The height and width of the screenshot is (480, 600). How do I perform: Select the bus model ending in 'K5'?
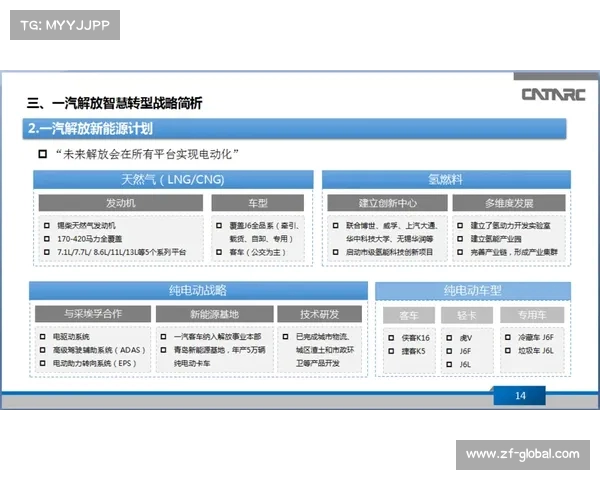tap(413, 351)
